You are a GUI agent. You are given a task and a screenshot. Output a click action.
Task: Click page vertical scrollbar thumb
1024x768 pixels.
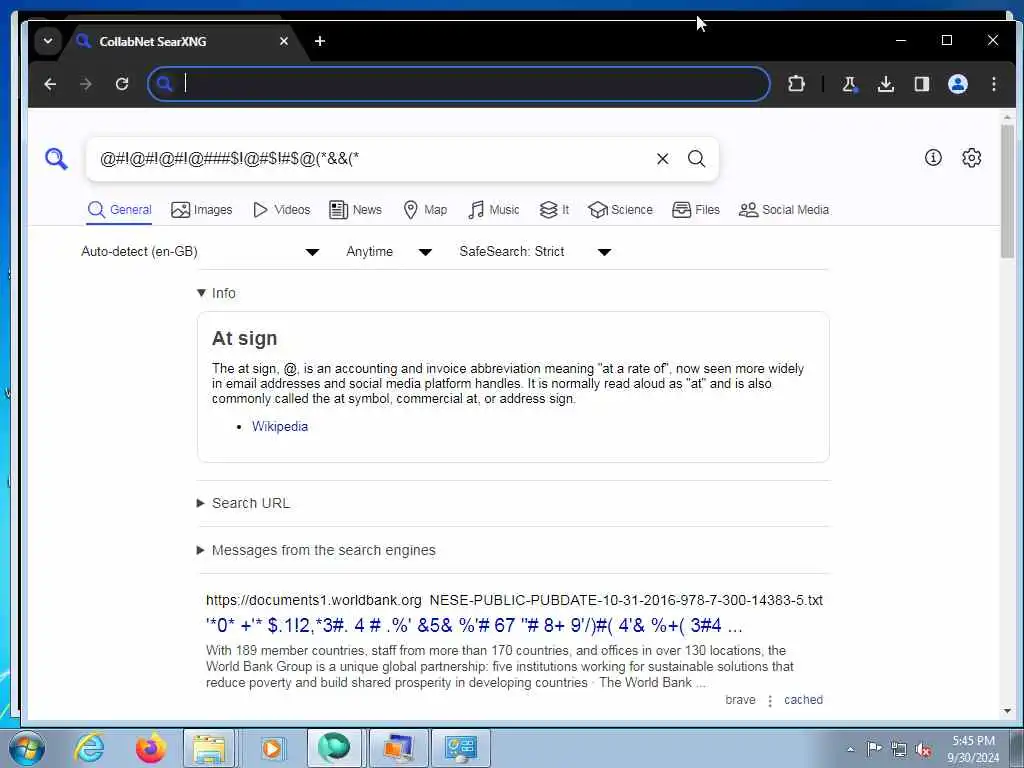(1007, 191)
